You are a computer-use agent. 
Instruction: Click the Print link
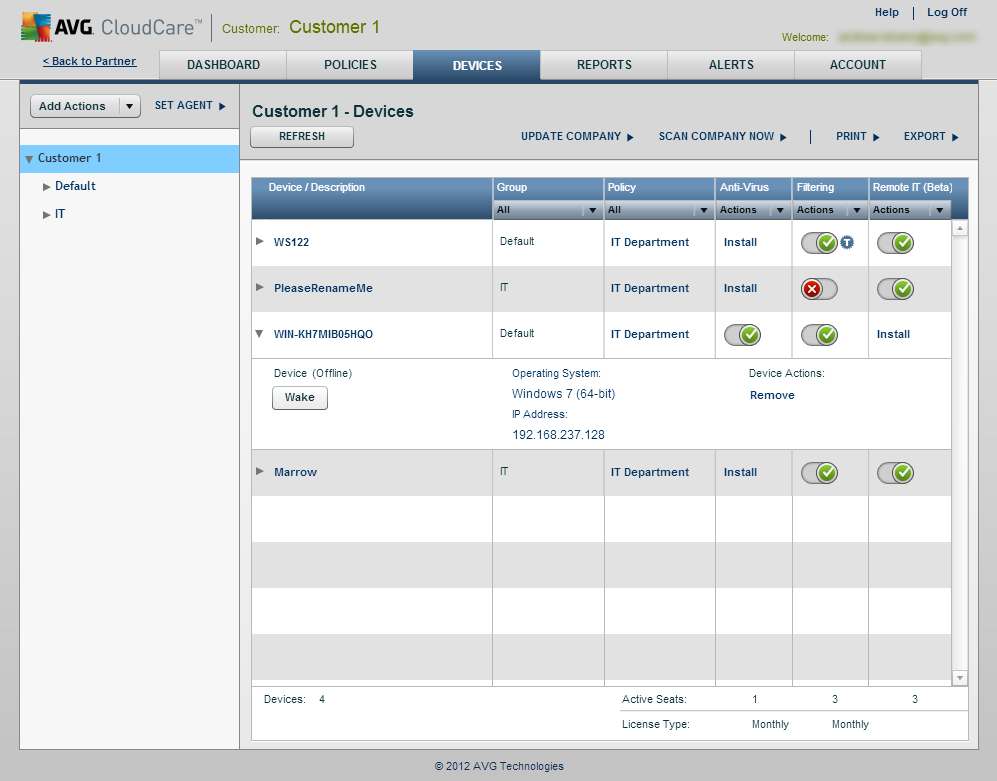point(858,136)
